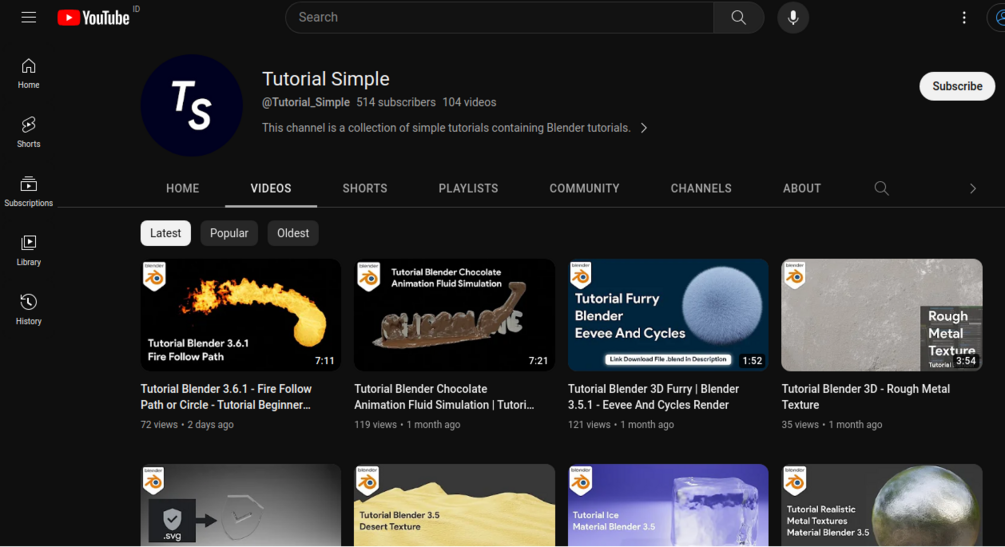Open Fire Follow Path video thumbnail

tap(240, 315)
